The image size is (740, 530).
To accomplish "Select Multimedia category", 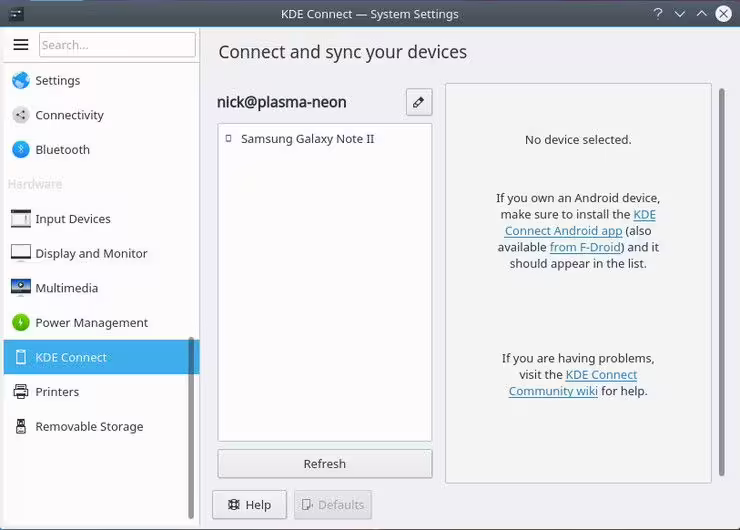I will point(101,288).
